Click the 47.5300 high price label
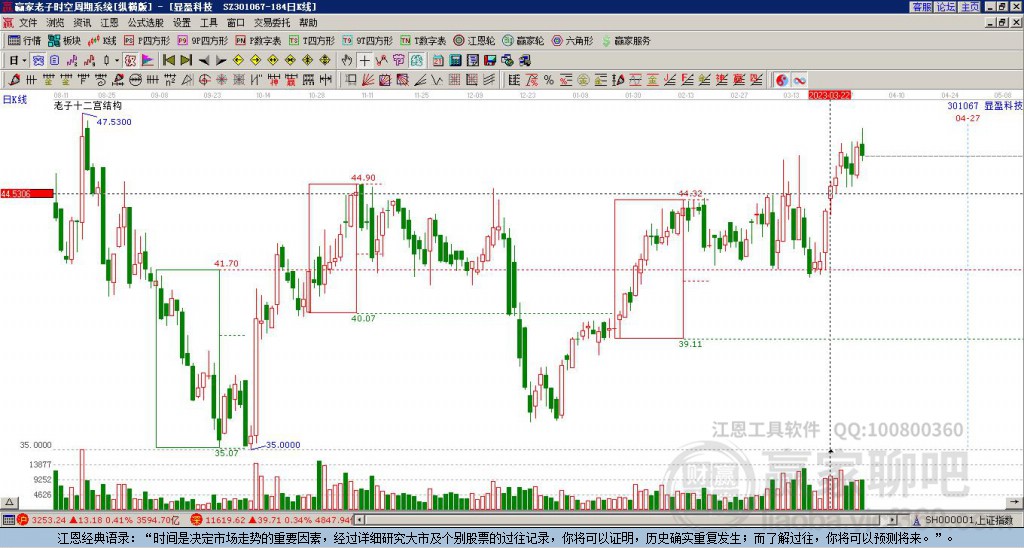The width and height of the screenshot is (1024, 548). 114,122
